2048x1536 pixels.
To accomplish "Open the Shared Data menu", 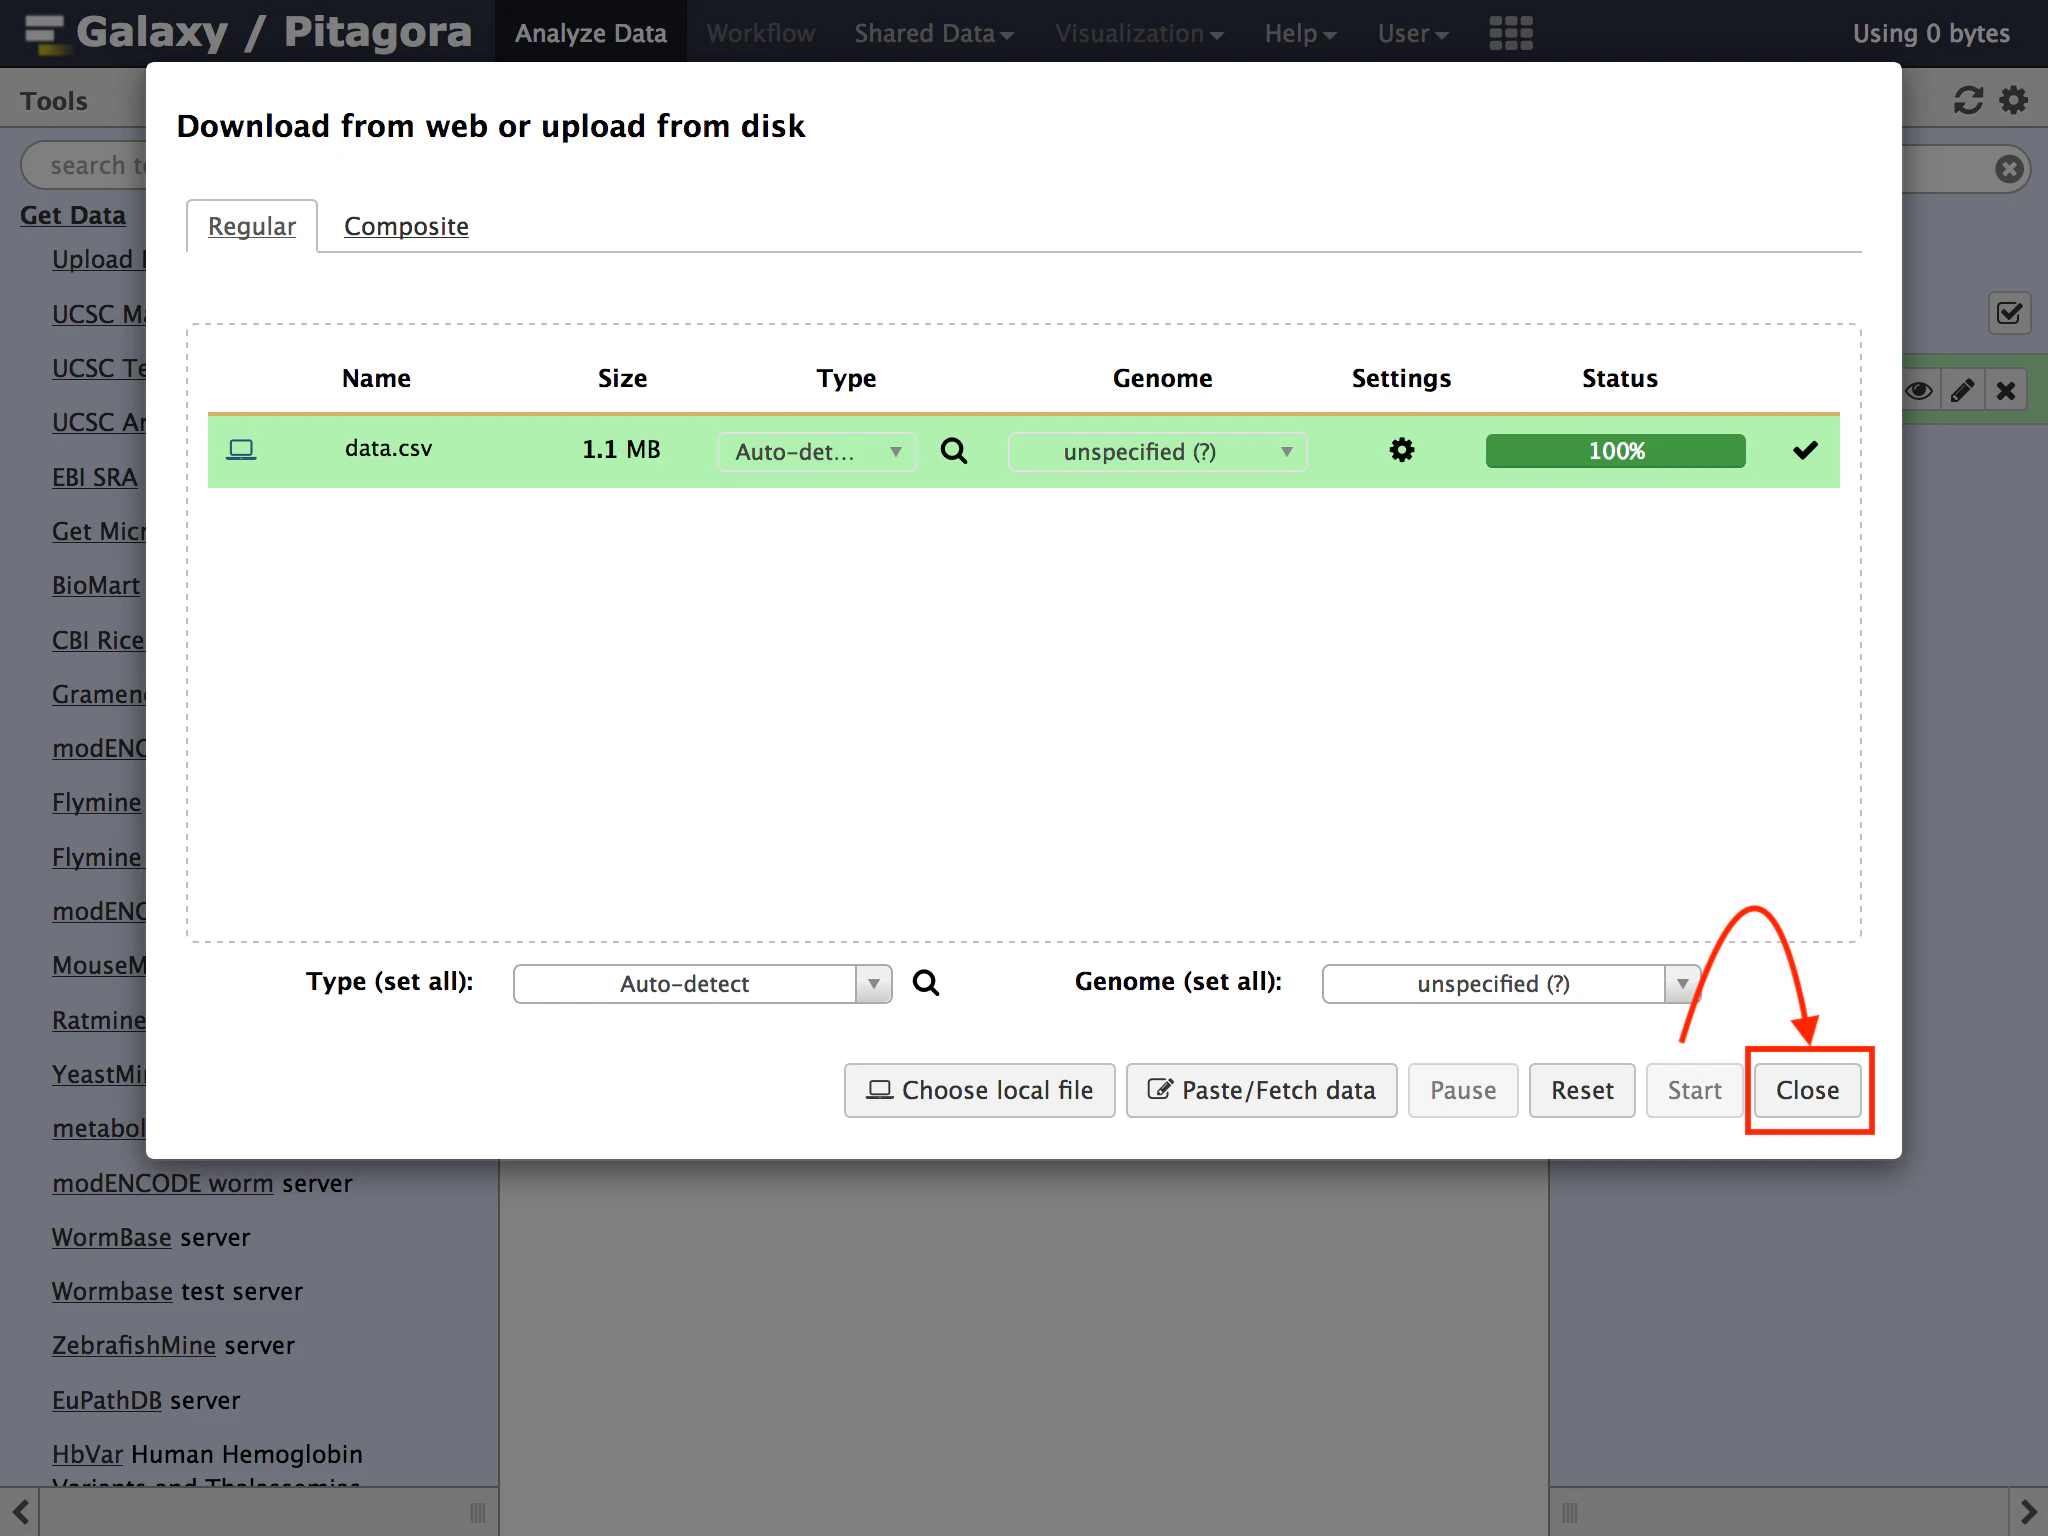I will click(934, 33).
